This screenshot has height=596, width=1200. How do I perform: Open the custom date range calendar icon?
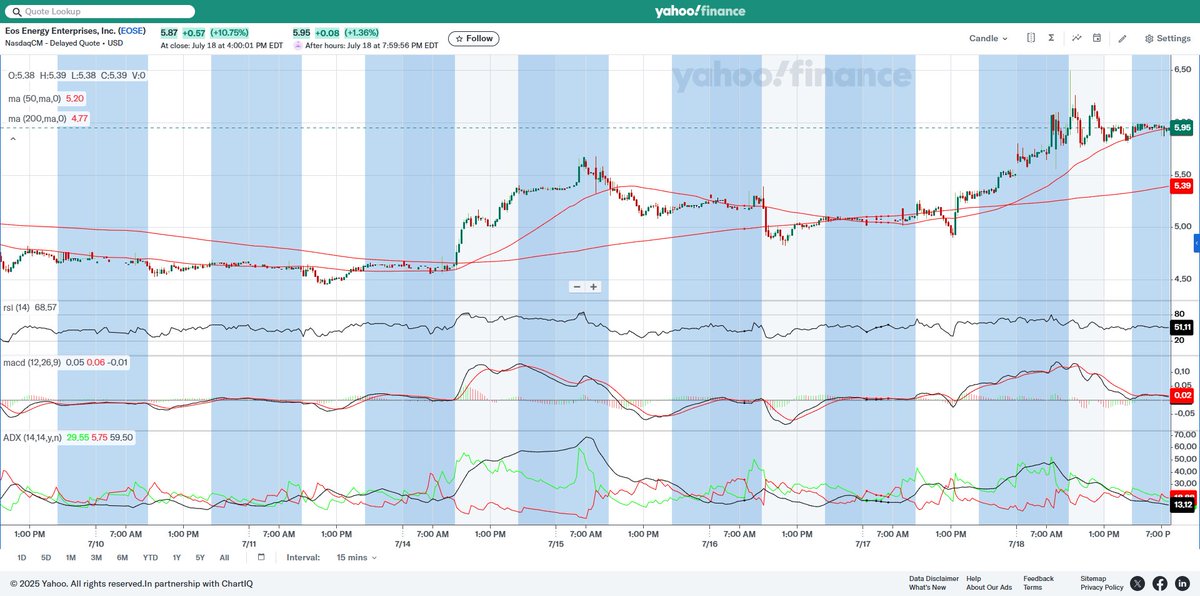[x=261, y=557]
